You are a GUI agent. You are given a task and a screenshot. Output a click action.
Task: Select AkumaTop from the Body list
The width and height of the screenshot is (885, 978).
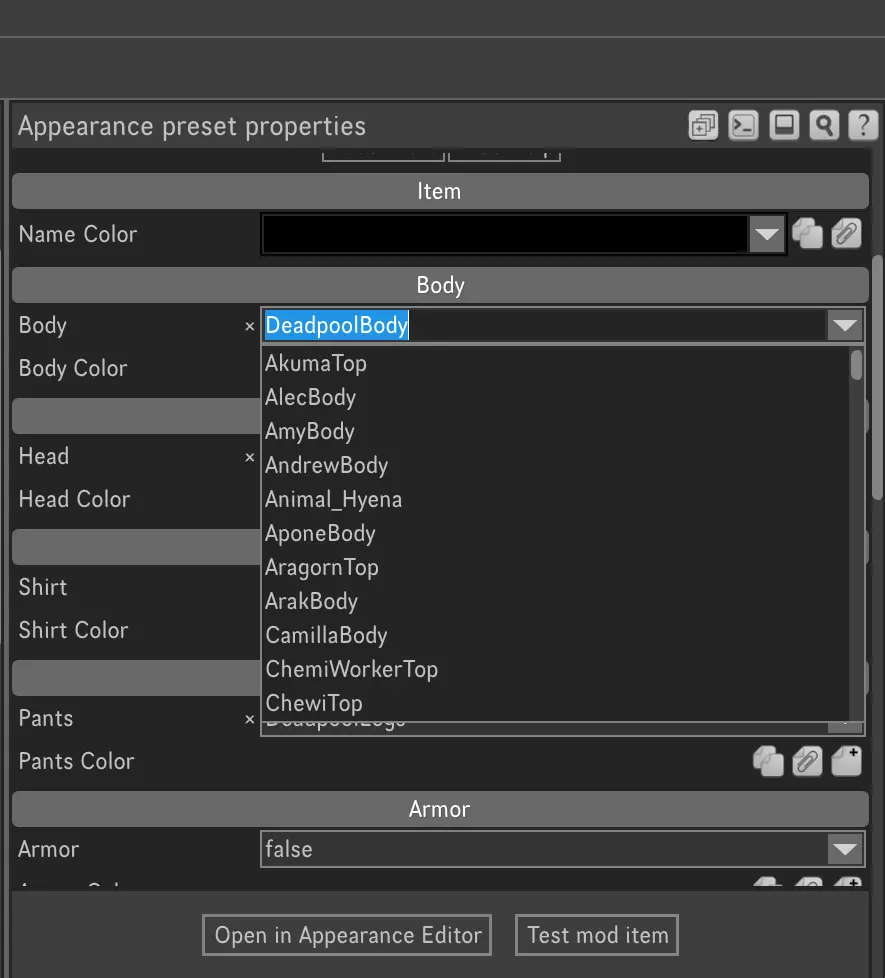tap(316, 363)
